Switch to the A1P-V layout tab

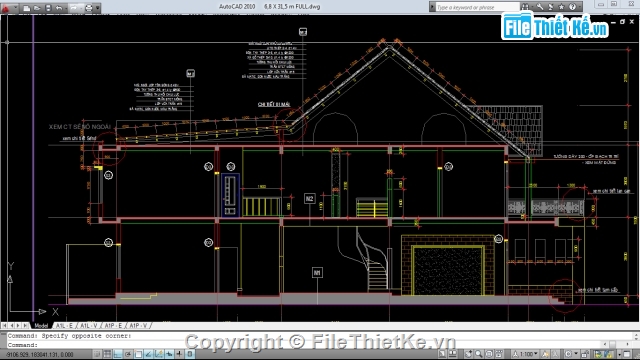pos(138,325)
